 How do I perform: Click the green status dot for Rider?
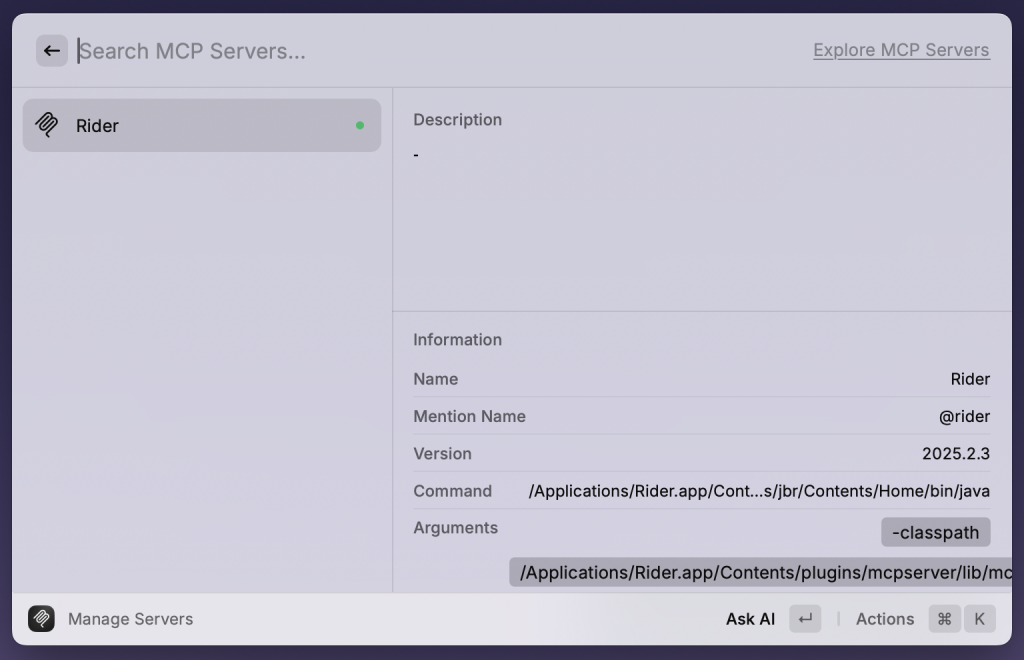point(360,125)
